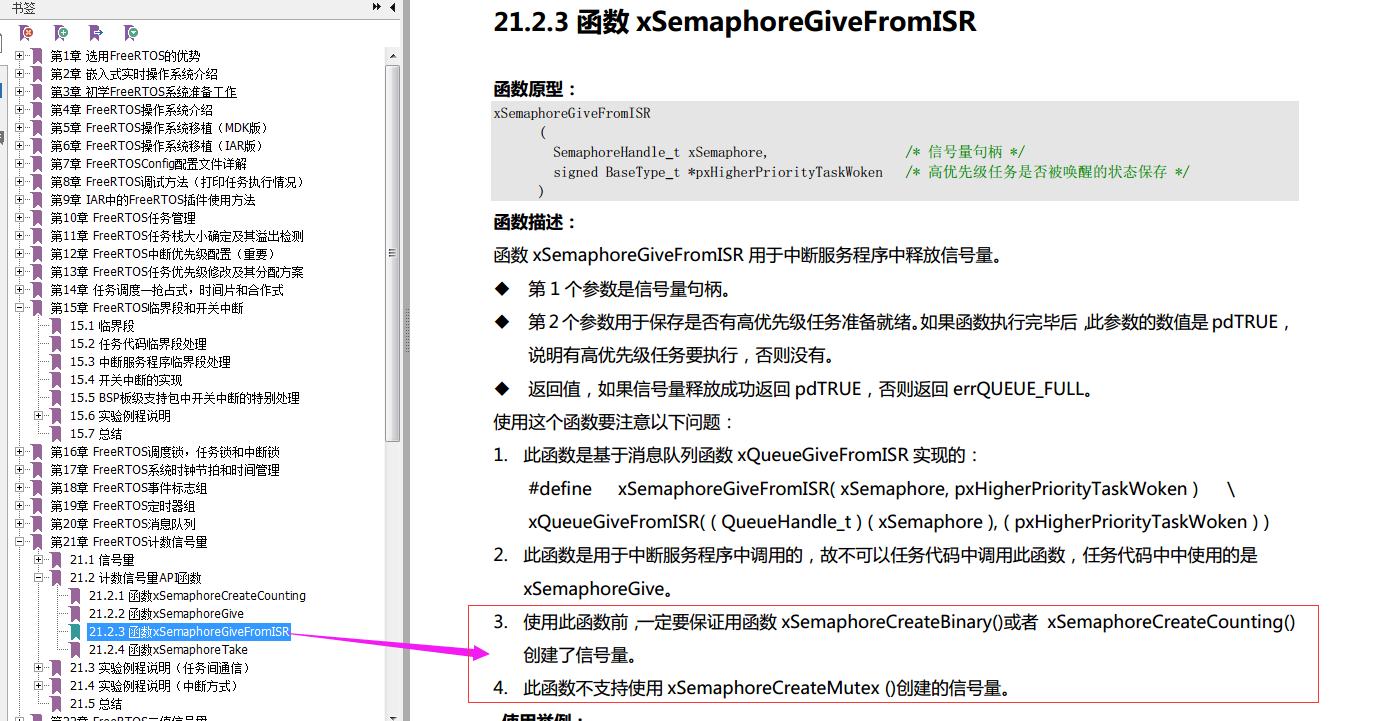Screen dimensions: 1385x721
Task: Click the bookmark icon beside 第1章 选用FreeRTOS的优势
Action: pos(38,56)
